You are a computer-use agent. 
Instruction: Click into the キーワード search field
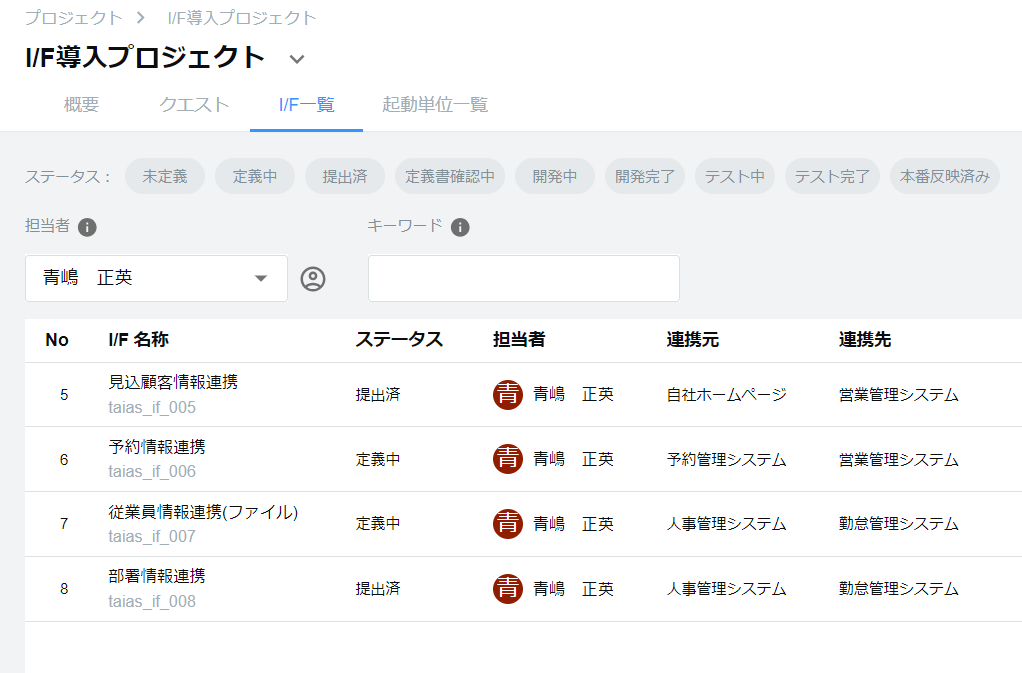(523, 279)
